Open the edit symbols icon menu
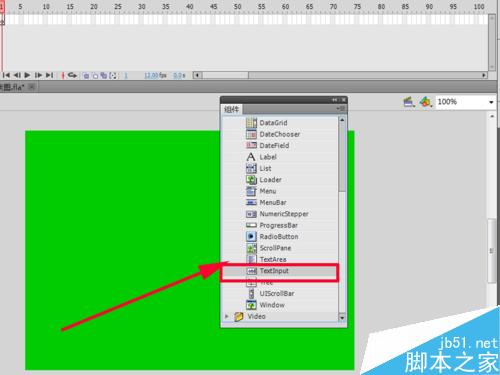The height and width of the screenshot is (375, 500). 426,102
